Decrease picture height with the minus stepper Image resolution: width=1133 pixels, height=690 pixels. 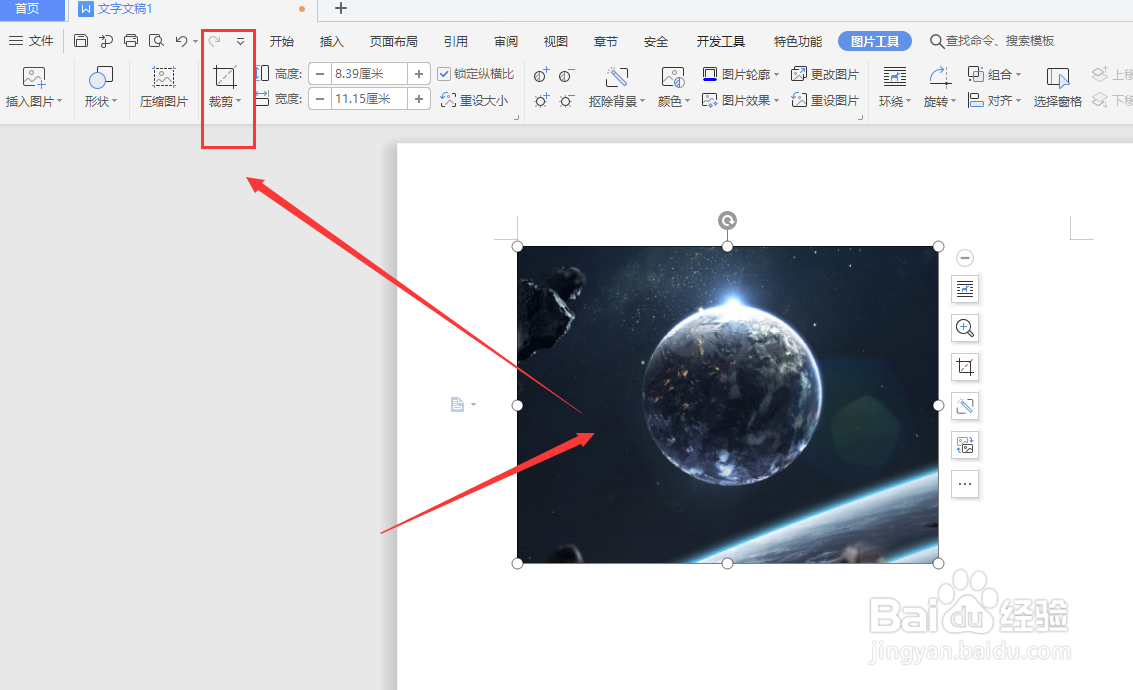coord(319,73)
